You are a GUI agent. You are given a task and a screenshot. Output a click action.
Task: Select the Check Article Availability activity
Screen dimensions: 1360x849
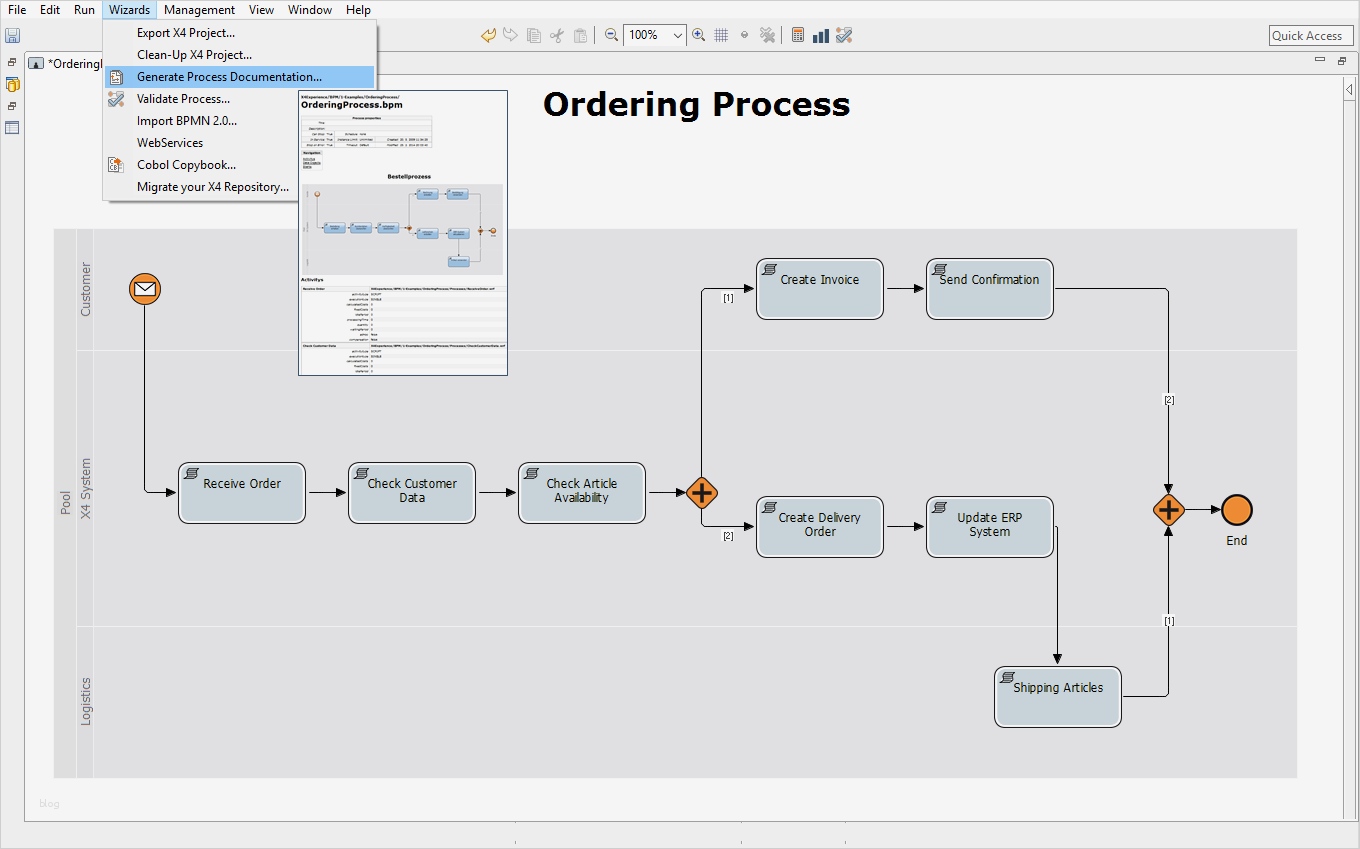(582, 492)
